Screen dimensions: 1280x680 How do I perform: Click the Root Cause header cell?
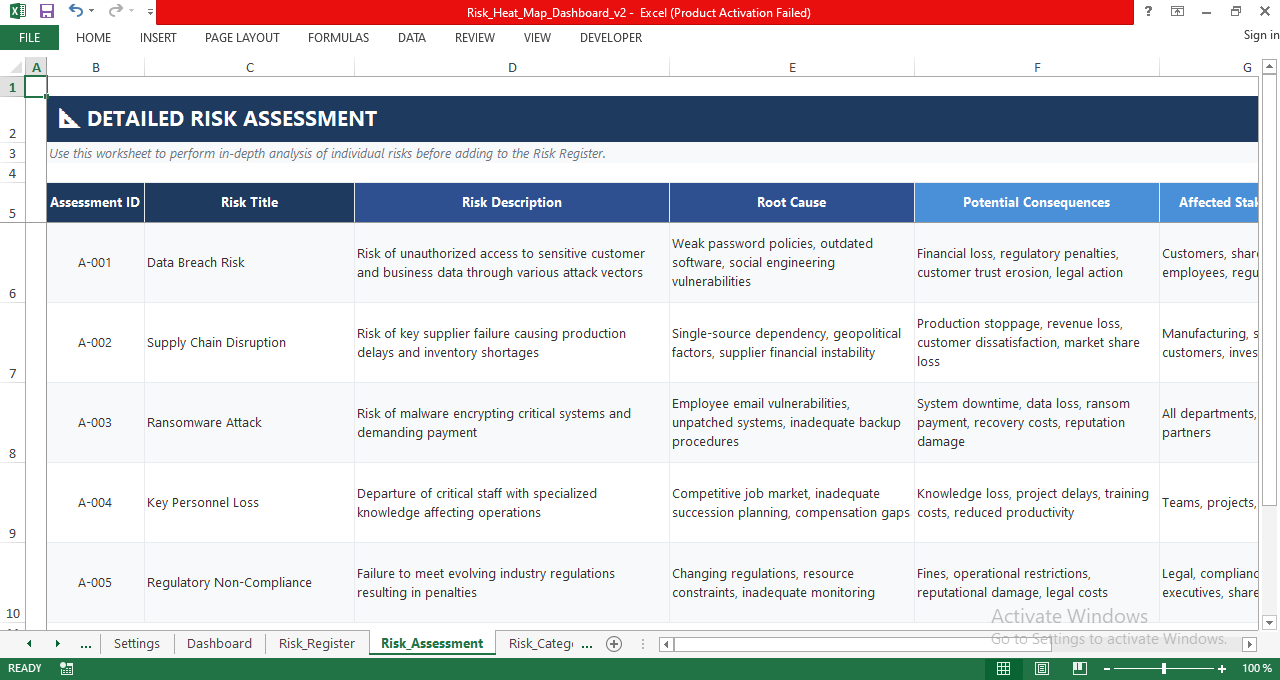pos(792,202)
